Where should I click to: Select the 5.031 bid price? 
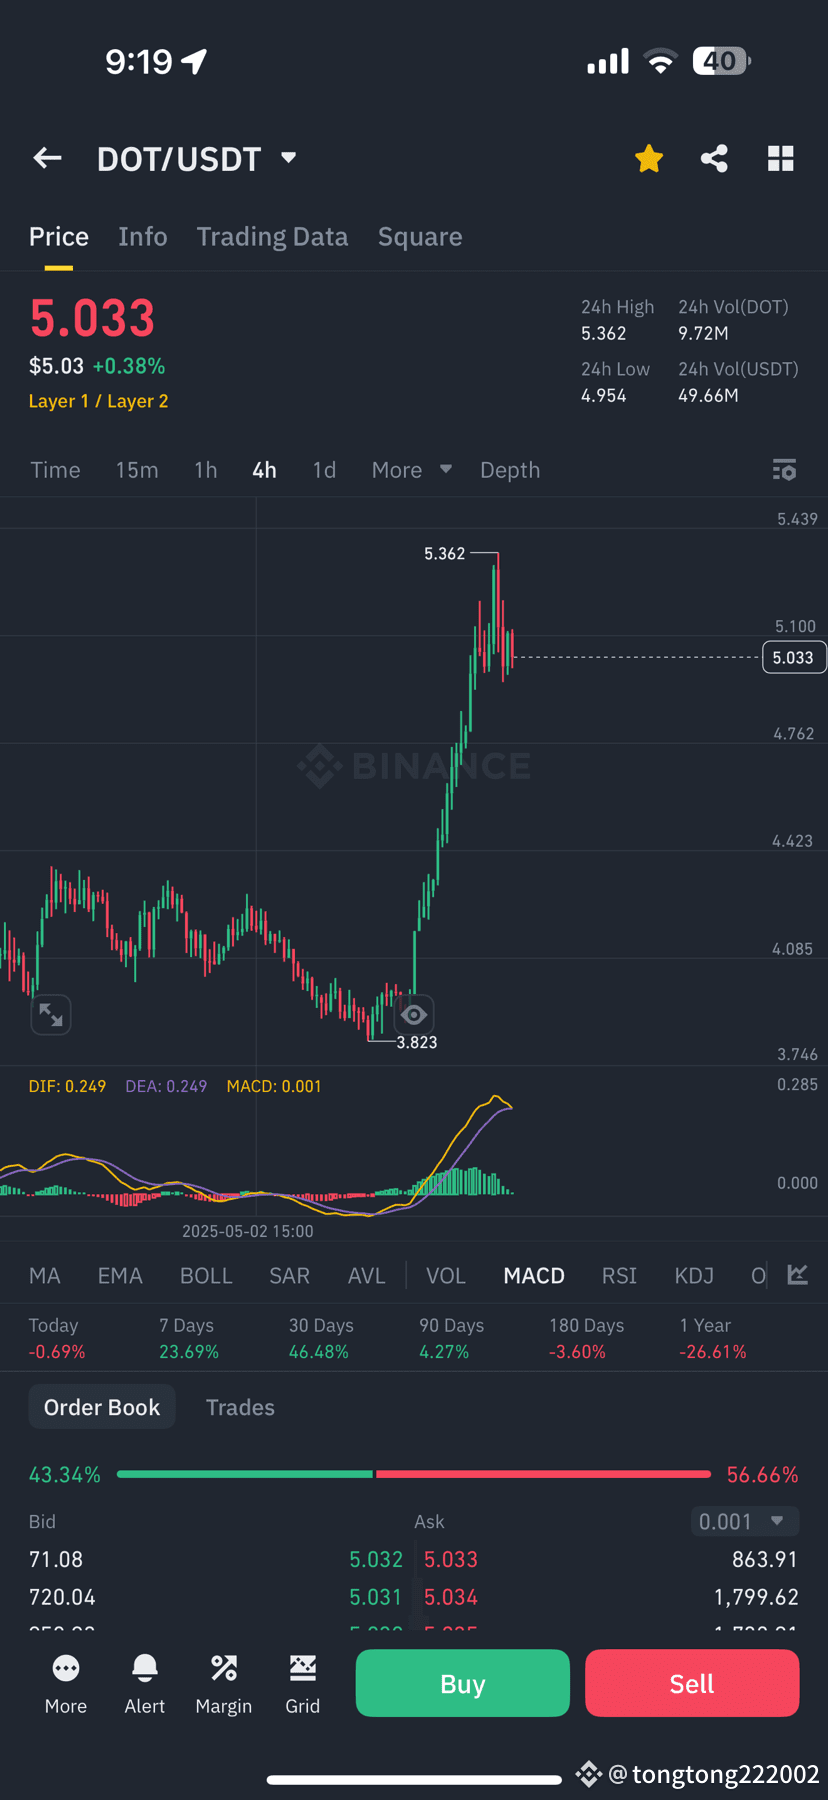[x=375, y=1597]
